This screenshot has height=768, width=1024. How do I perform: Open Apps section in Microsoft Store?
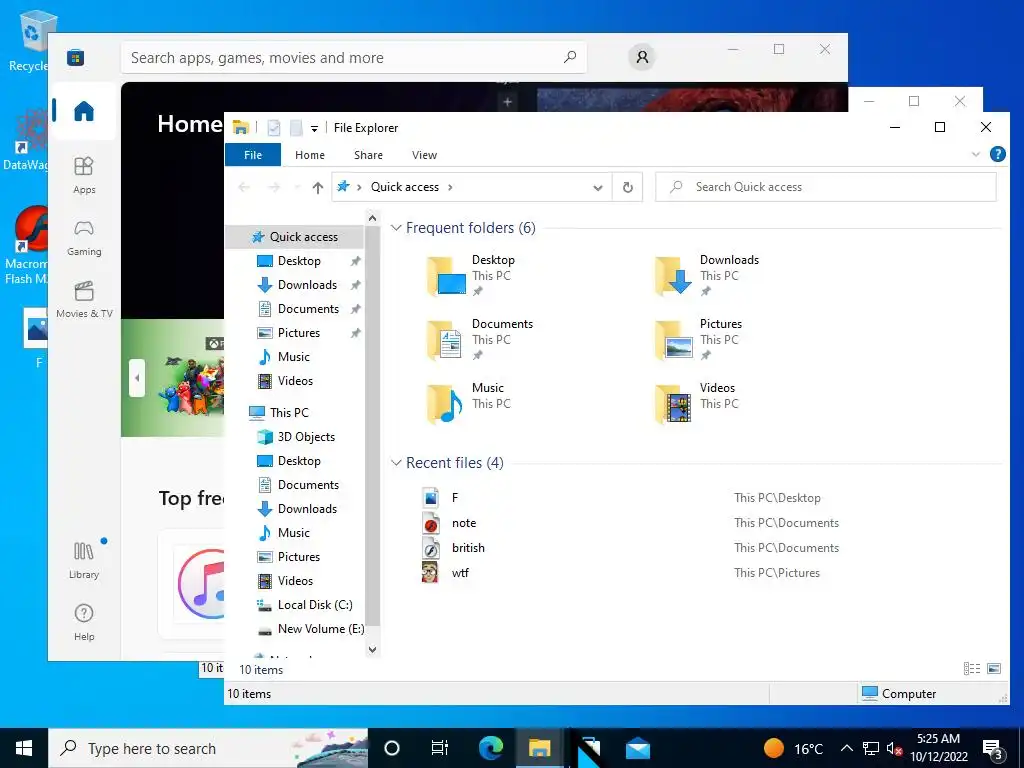click(84, 175)
